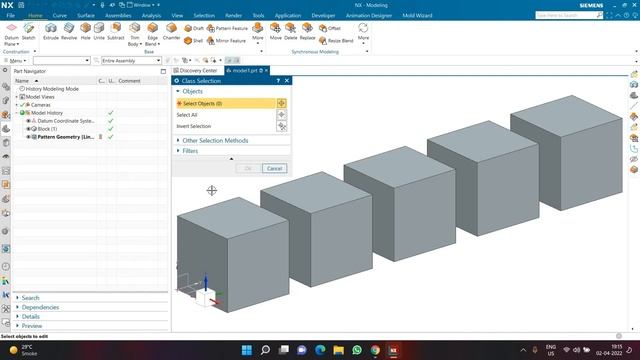Collapse the Objects section
The width and height of the screenshot is (640, 360).
(178, 91)
